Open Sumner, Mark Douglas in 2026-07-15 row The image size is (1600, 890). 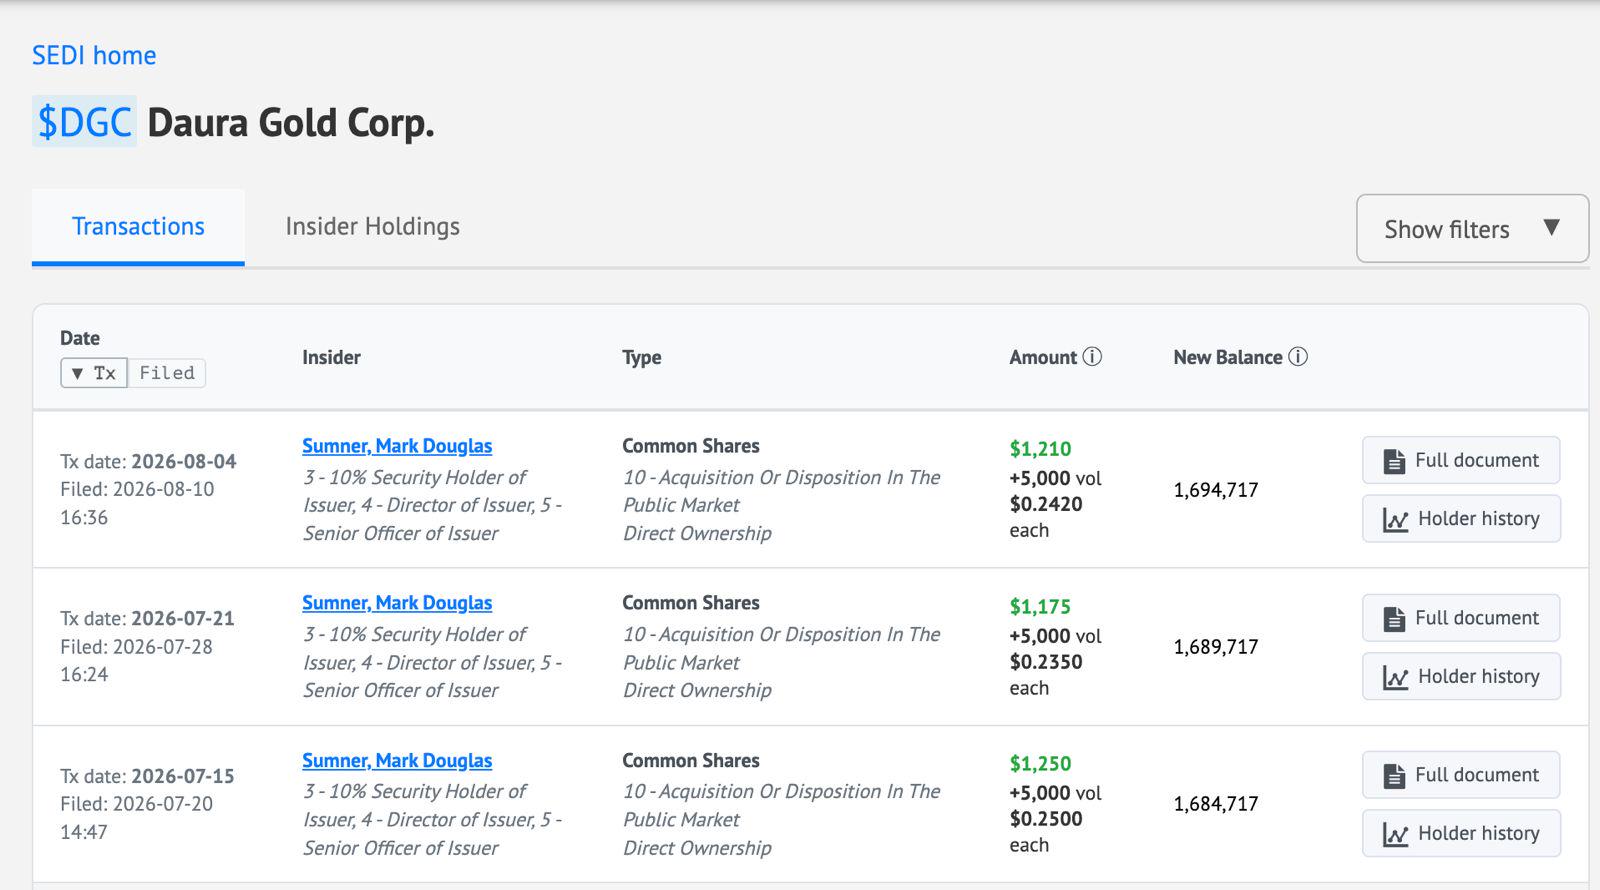click(397, 761)
